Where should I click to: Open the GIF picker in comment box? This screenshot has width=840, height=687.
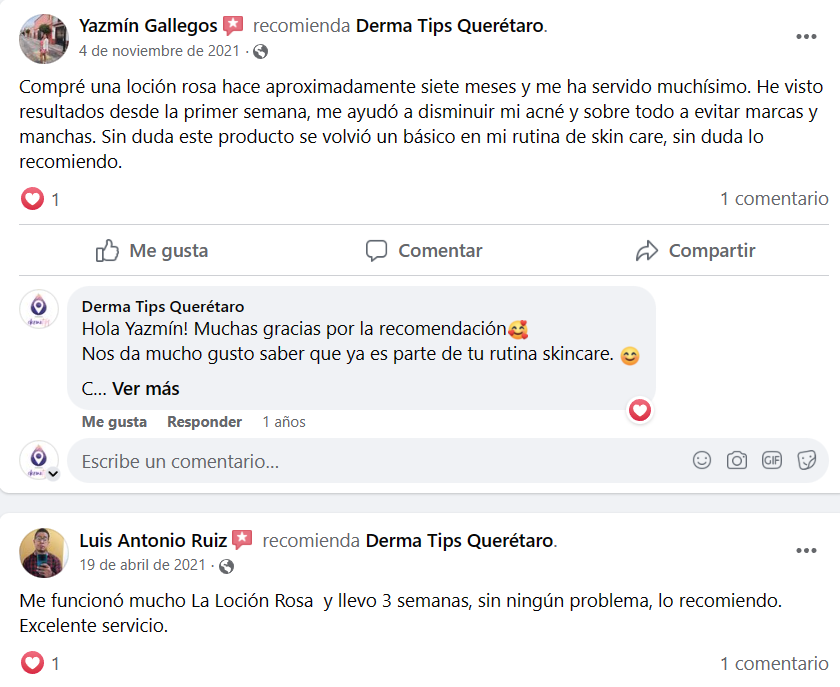[x=771, y=460]
